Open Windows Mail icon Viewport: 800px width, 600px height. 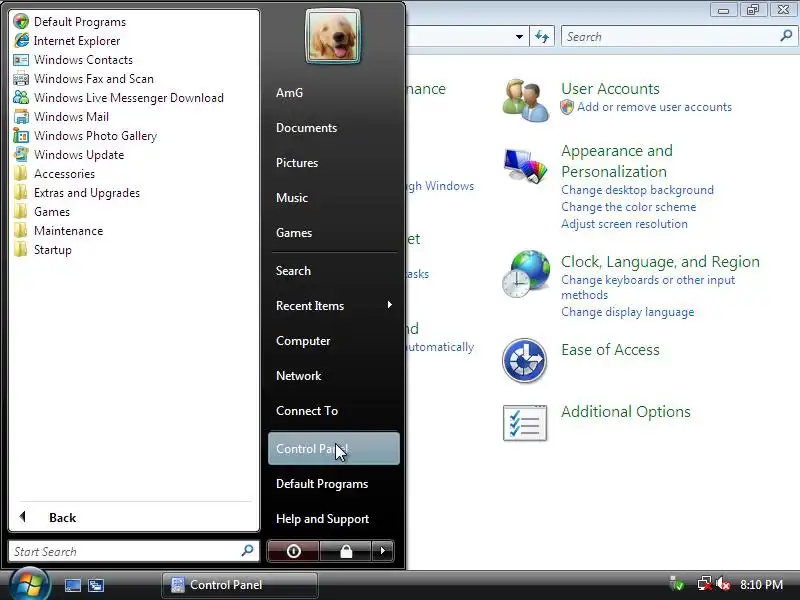(x=21, y=116)
